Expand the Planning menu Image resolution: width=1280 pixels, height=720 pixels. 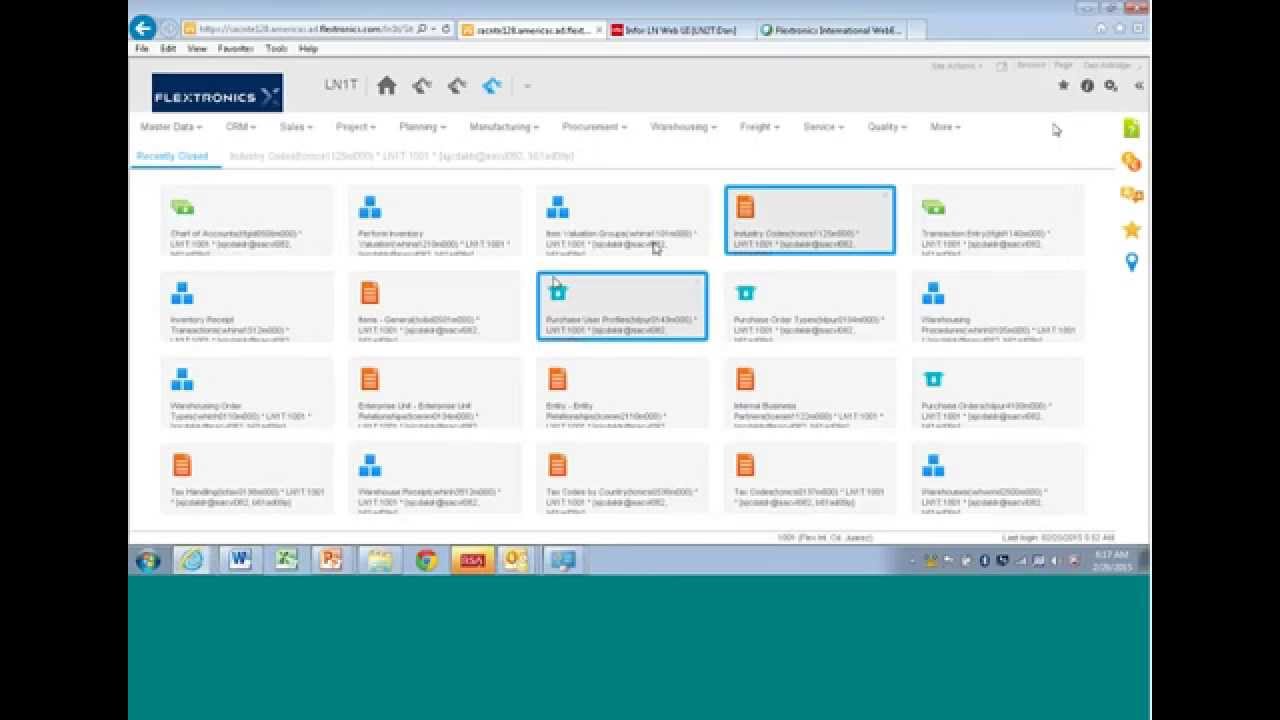(422, 127)
